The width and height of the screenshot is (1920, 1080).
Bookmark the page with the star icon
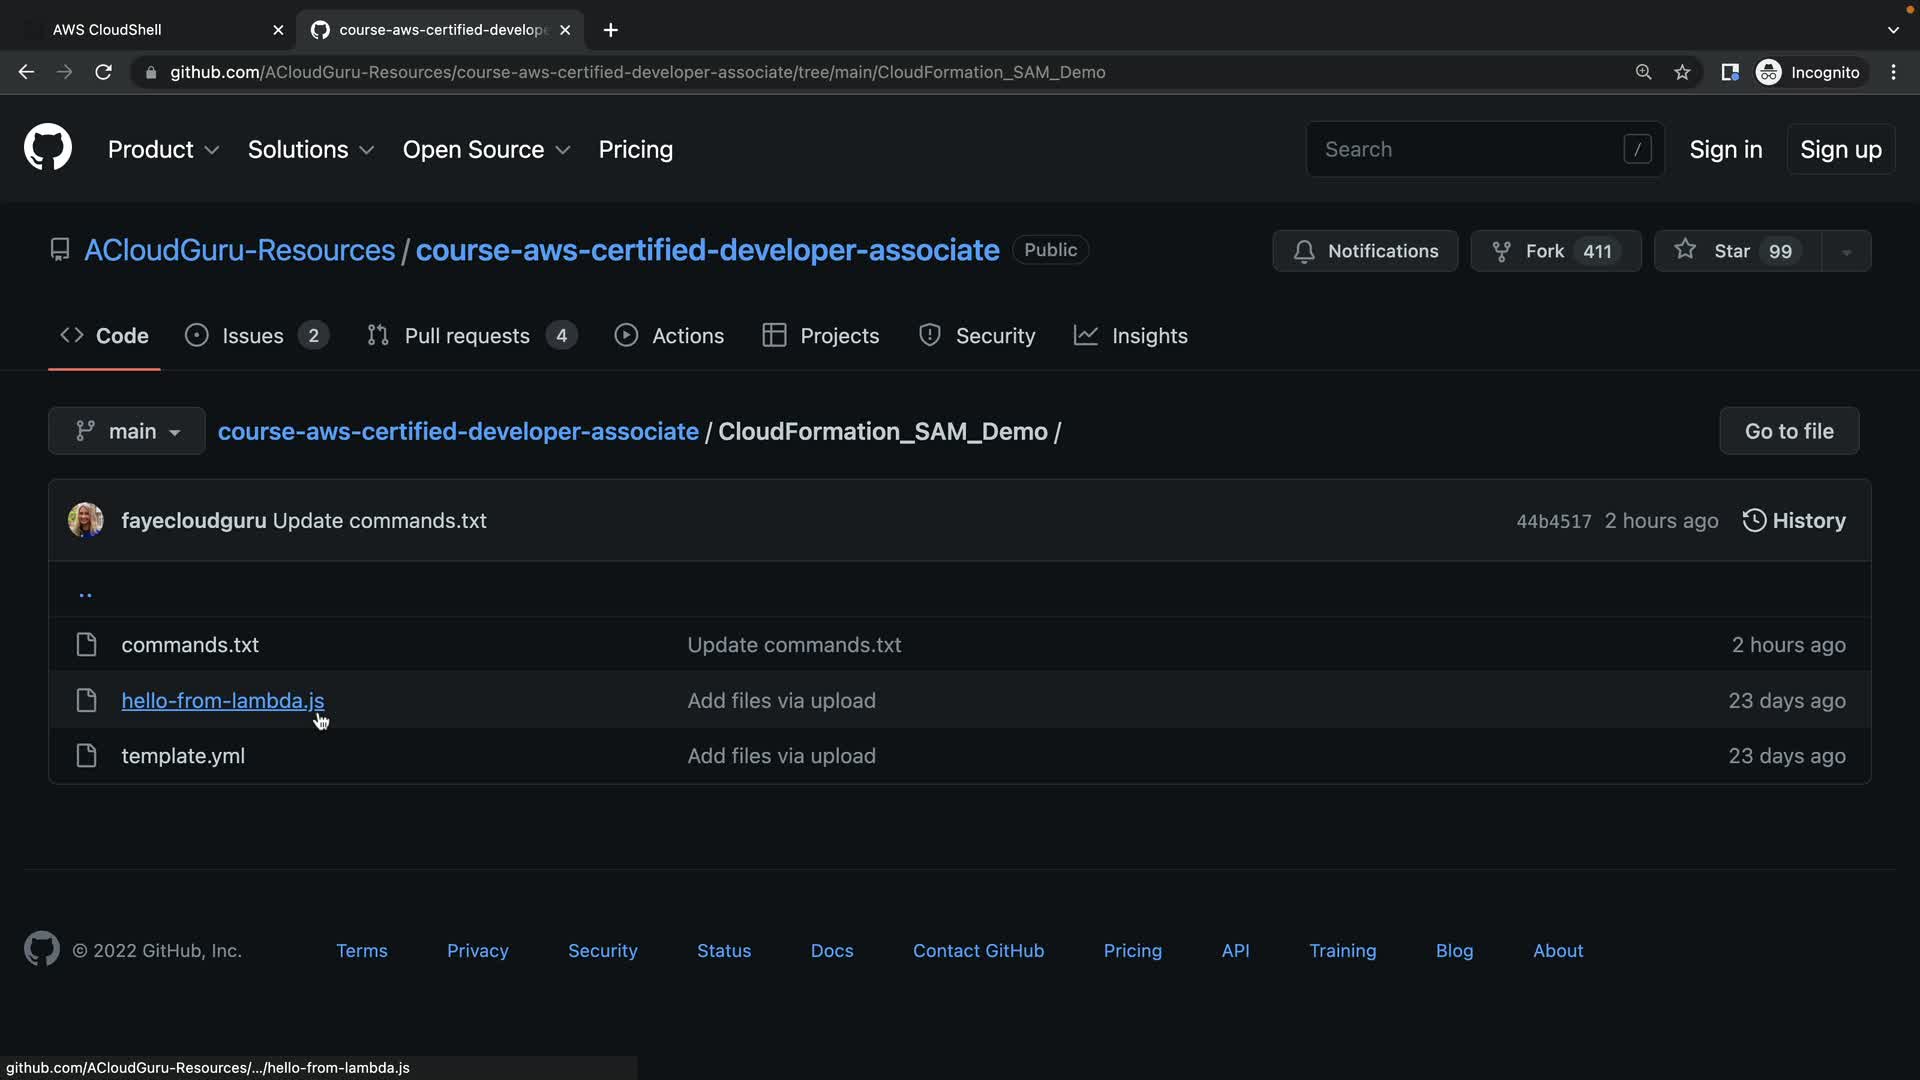tap(1682, 72)
